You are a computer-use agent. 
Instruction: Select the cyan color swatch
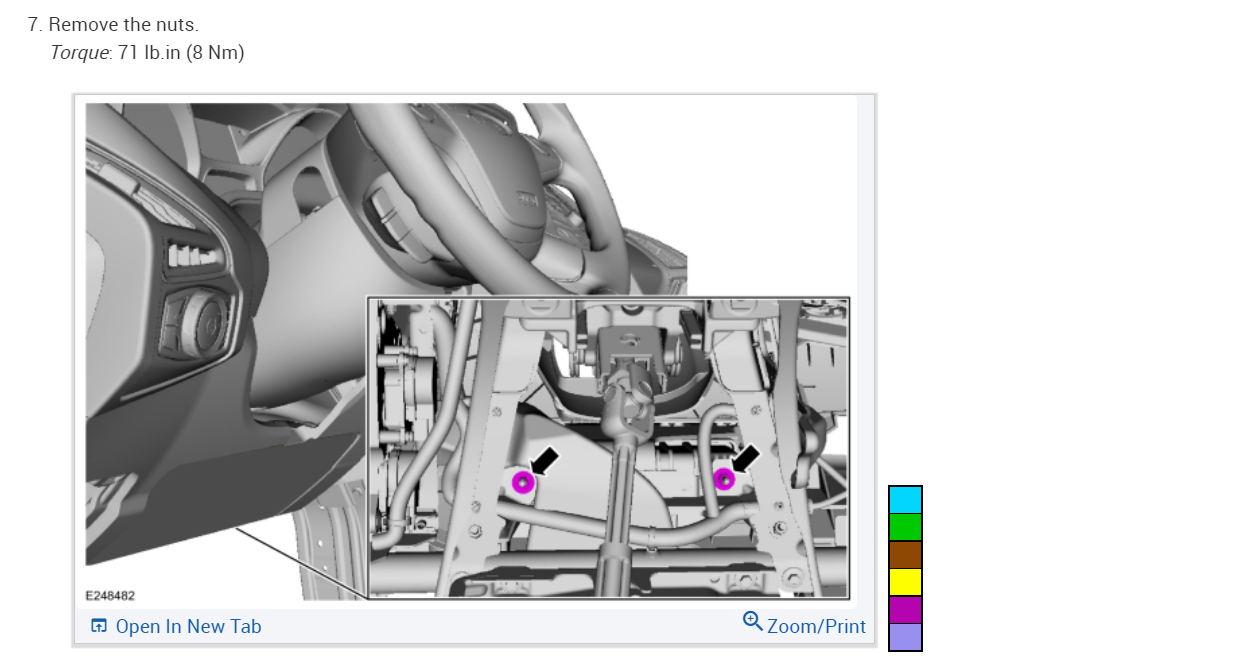pyautogui.click(x=905, y=500)
